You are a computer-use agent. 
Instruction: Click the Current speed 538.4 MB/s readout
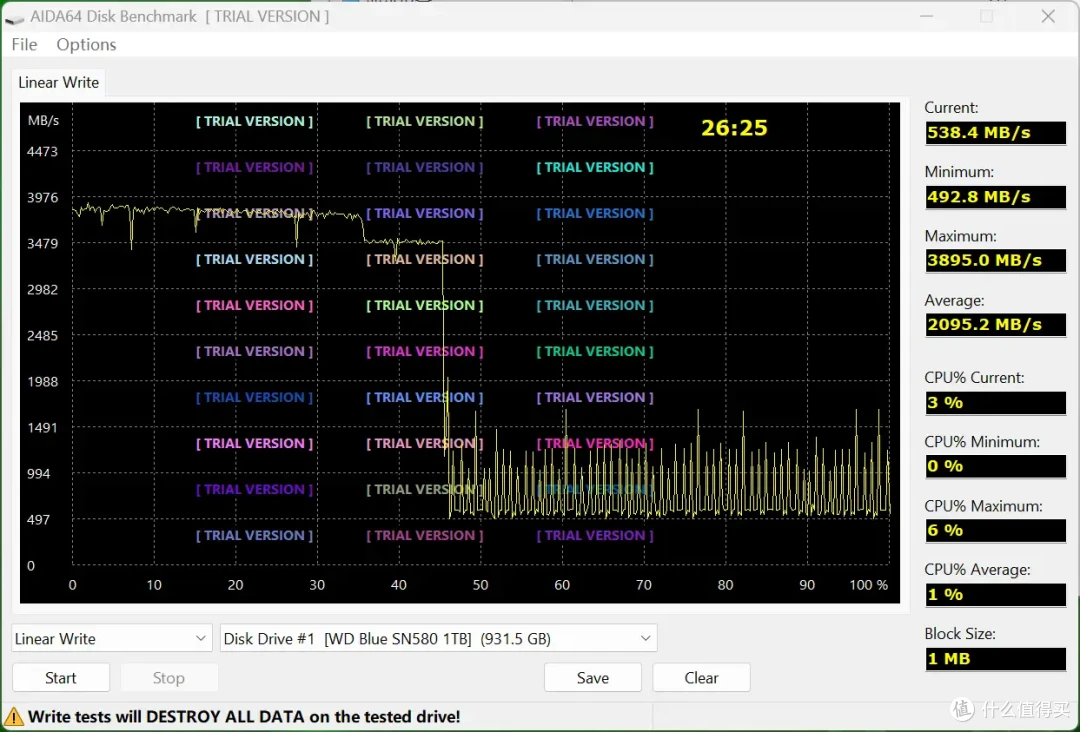coord(995,133)
